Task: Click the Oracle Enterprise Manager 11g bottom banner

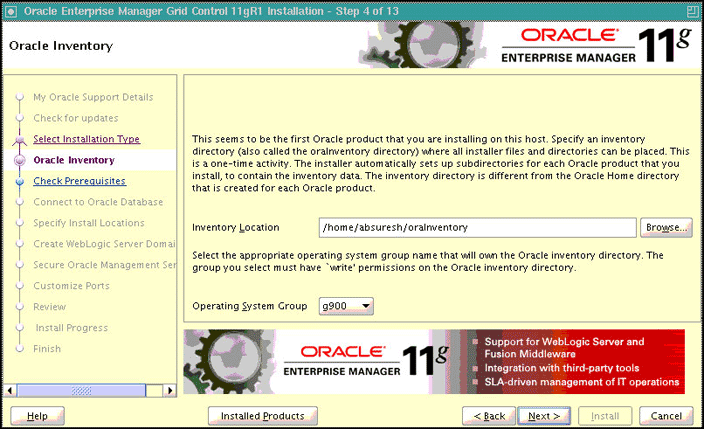Action: point(434,362)
